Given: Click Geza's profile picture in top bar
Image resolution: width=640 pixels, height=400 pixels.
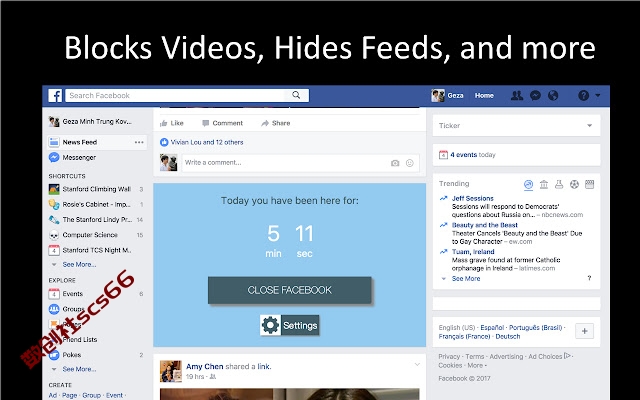Looking at the screenshot, I should coord(438,96).
